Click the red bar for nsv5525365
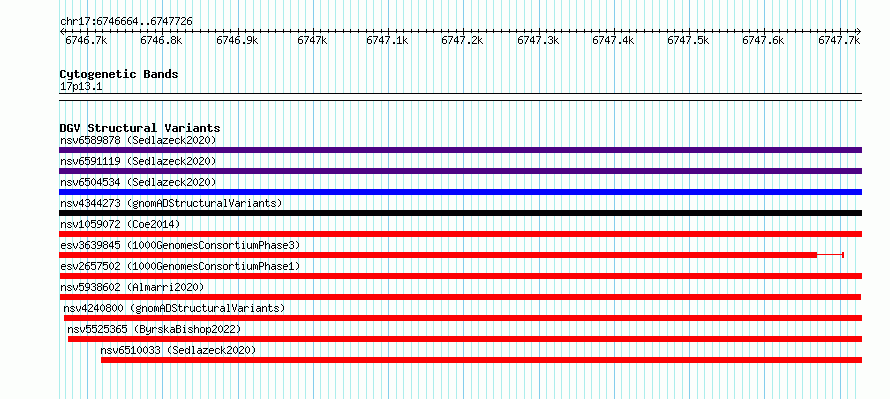 point(465,339)
